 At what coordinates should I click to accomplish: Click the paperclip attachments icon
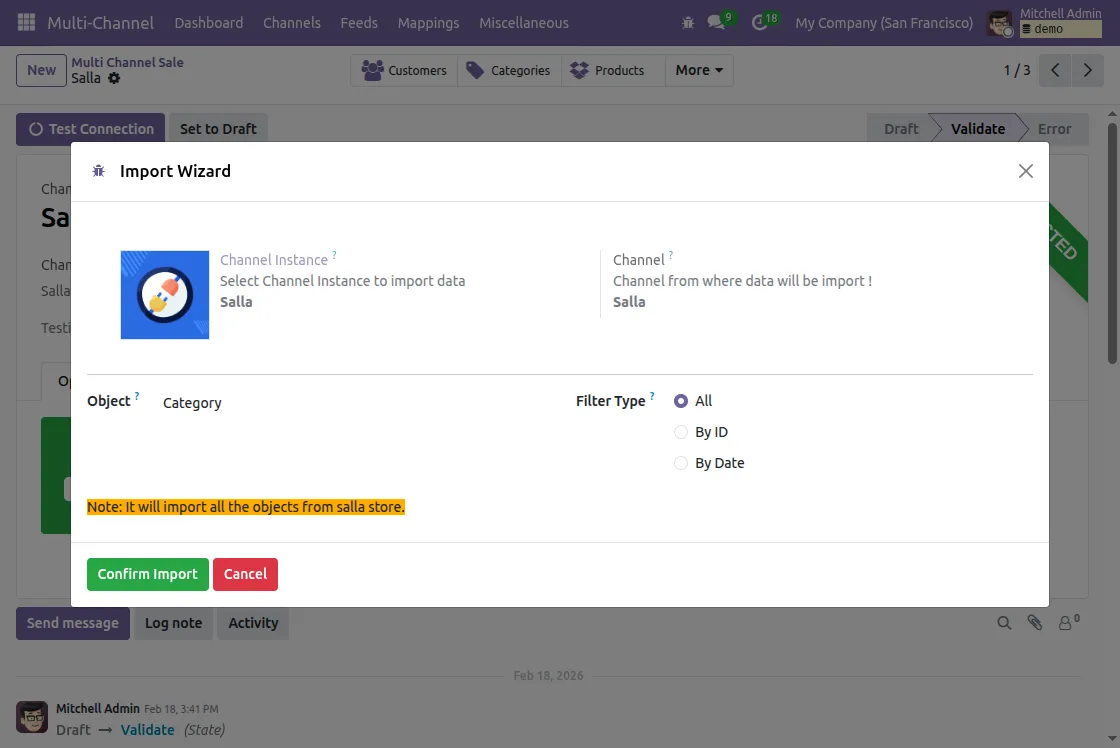(x=1034, y=623)
